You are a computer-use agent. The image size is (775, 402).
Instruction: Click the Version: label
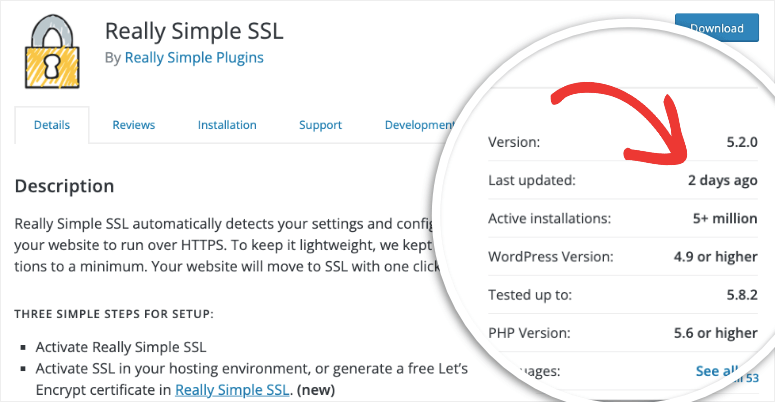[514, 142]
